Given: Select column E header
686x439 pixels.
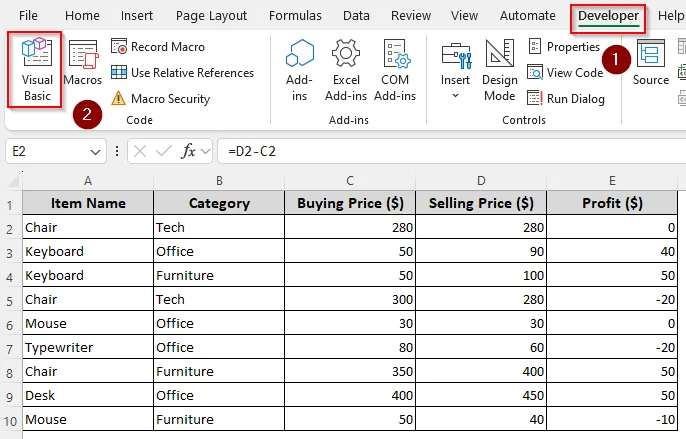Looking at the screenshot, I should (612, 181).
